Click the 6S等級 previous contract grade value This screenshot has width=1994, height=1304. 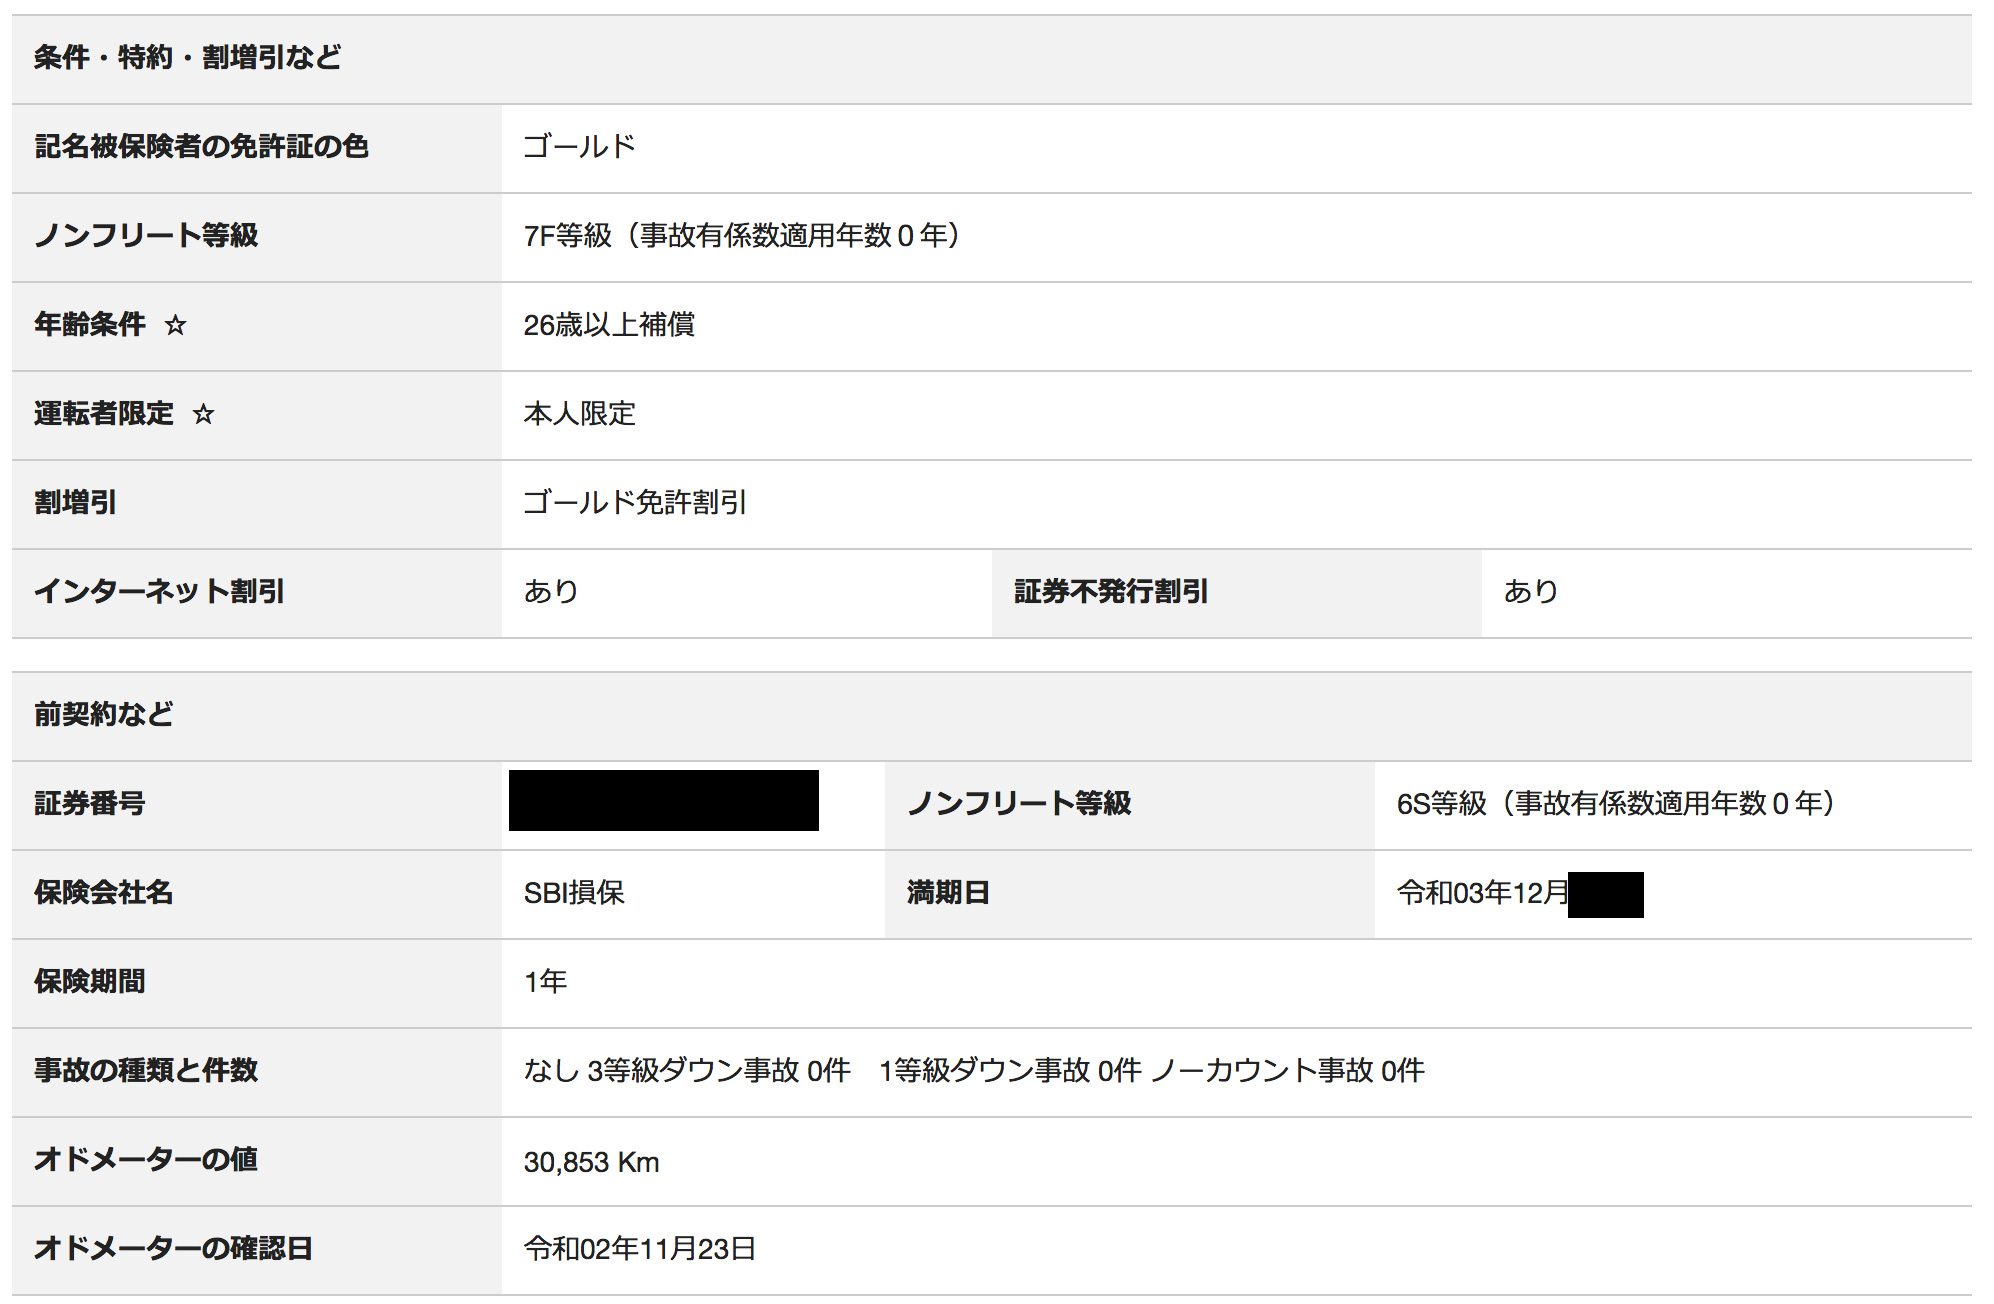pos(1615,804)
